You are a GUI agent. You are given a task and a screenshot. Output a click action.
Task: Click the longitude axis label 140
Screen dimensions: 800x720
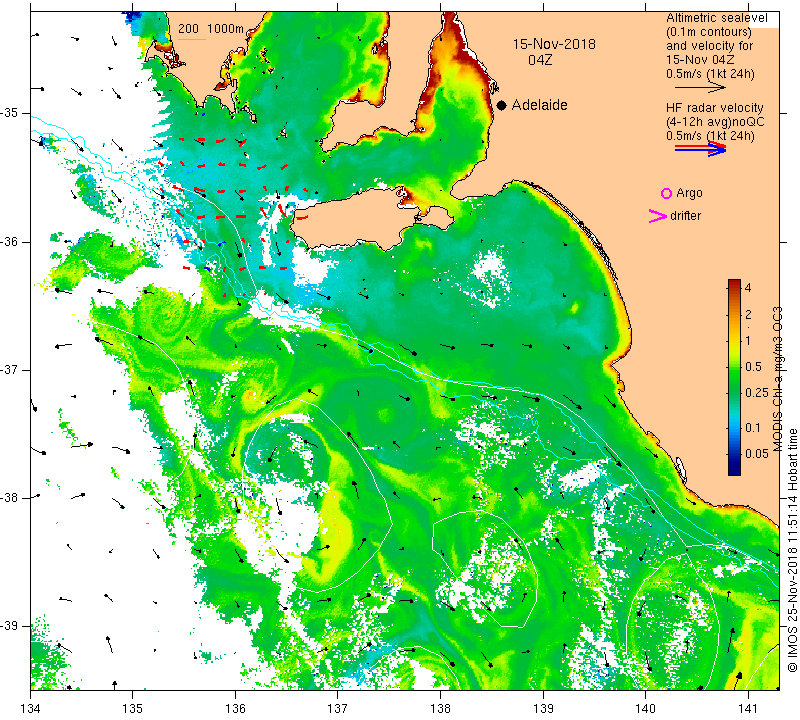click(x=645, y=709)
